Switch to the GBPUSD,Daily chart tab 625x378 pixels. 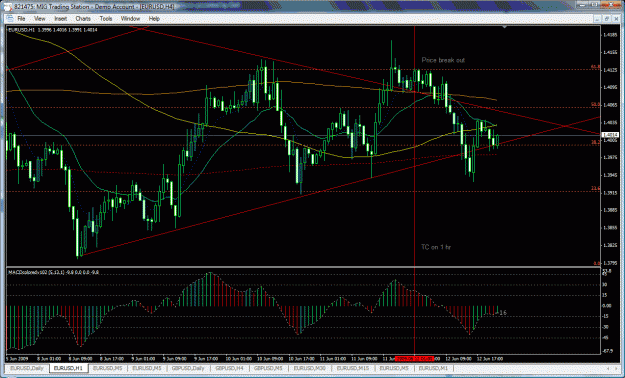[x=188, y=368]
